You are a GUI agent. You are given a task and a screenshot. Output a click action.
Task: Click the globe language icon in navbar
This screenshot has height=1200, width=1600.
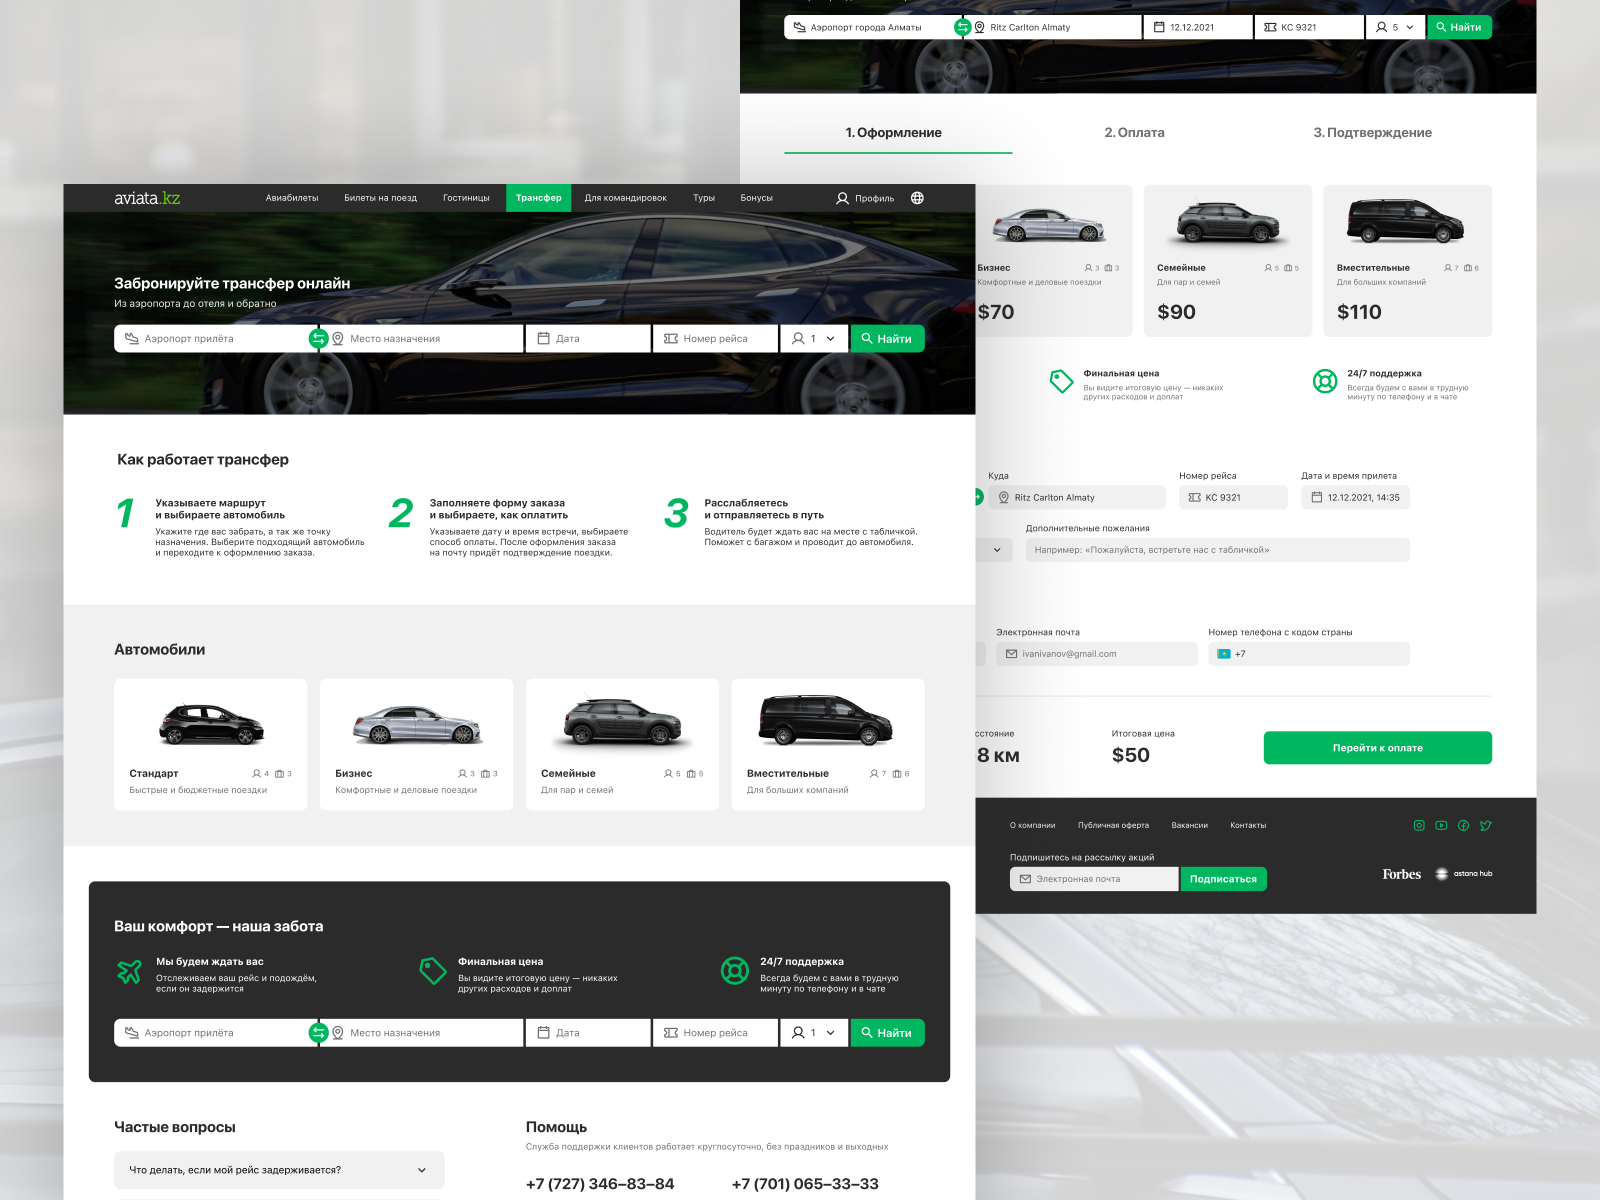(918, 198)
